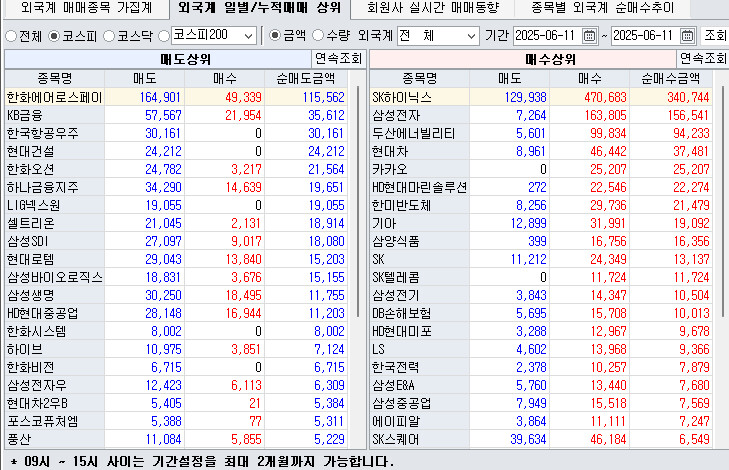Open the 코스피200 index dropdown
Screen dimensions: 729x470
pyautogui.click(x=214, y=35)
